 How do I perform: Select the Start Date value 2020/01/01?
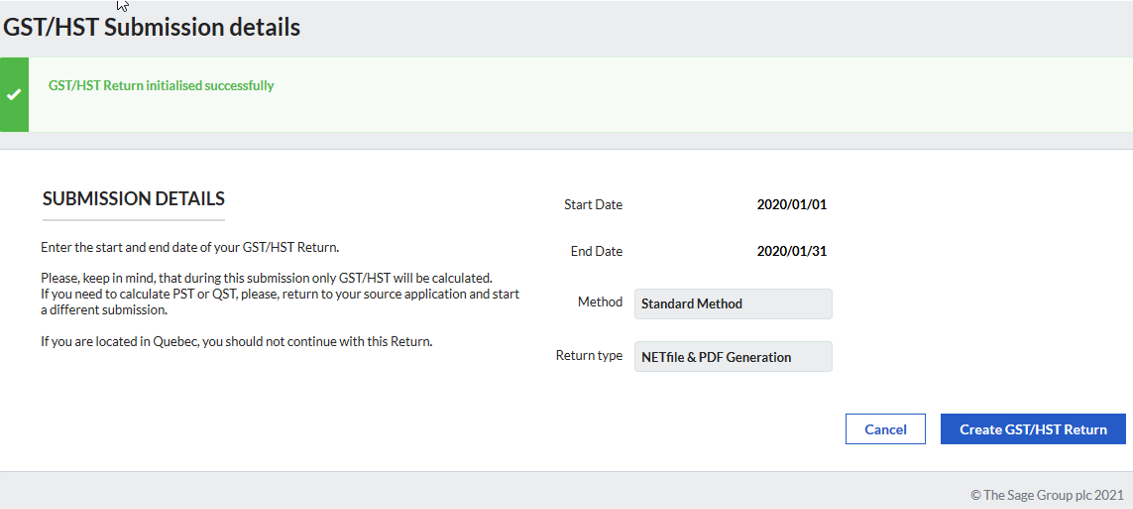(x=791, y=205)
